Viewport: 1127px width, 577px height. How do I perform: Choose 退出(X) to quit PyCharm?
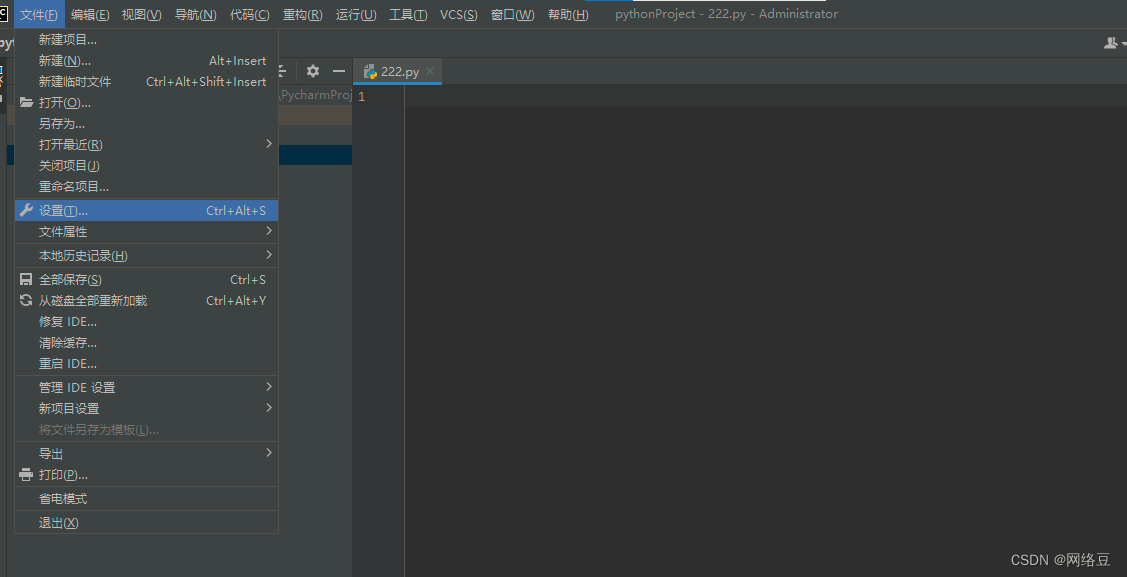tap(147, 522)
